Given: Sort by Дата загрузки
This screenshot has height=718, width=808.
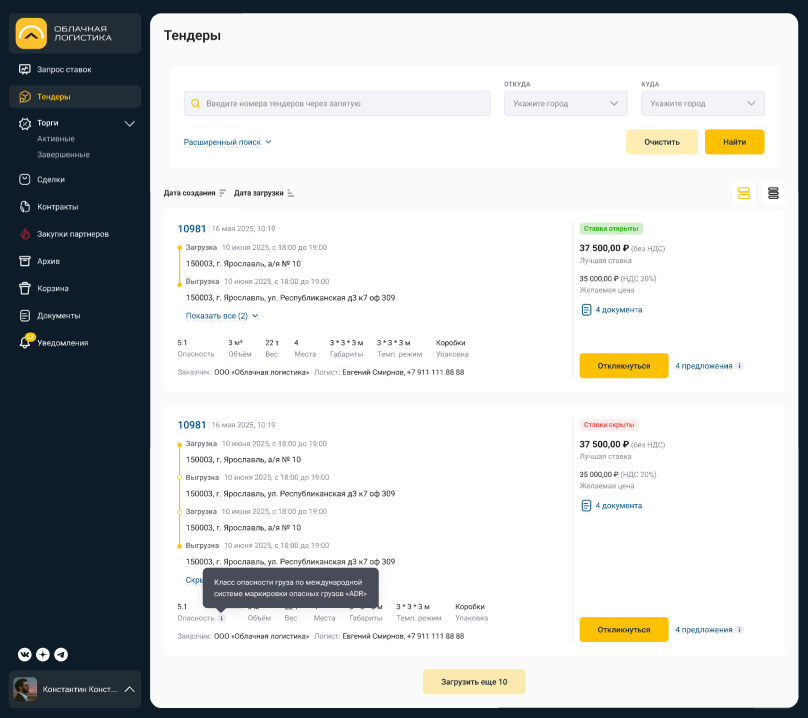Looking at the screenshot, I should [264, 193].
